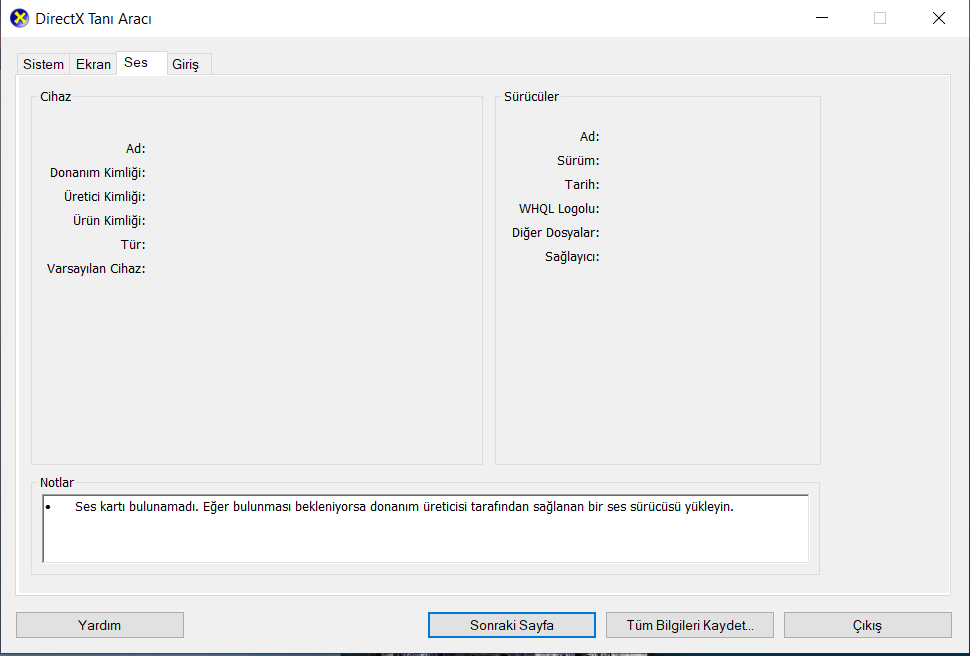Image resolution: width=970 pixels, height=656 pixels.
Task: Click the 'Üretici Kimliği:' label
Action: (x=105, y=197)
